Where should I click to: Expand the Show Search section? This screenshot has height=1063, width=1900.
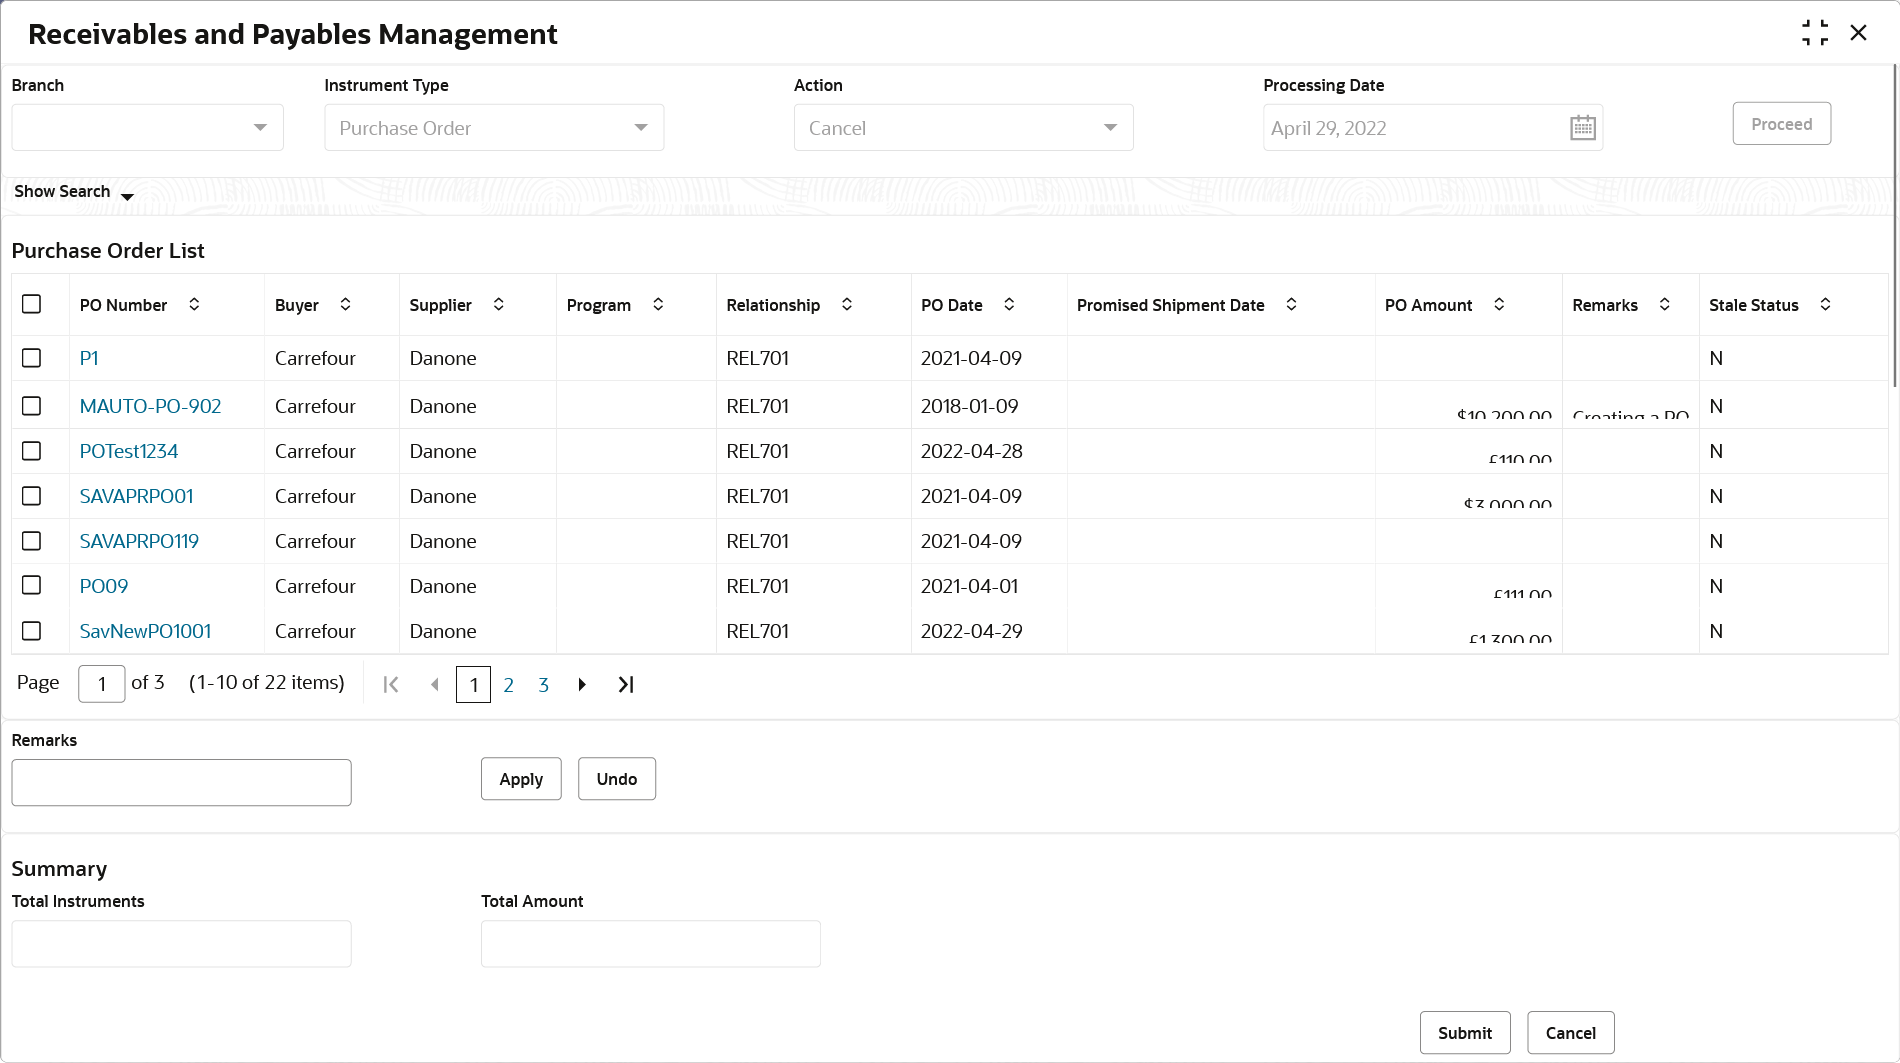pos(74,192)
